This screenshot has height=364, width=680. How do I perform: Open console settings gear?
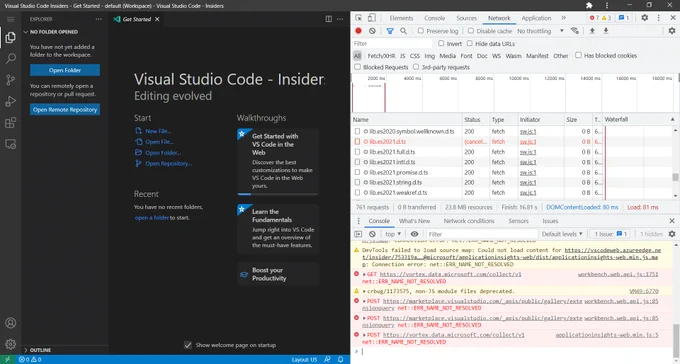[x=672, y=234]
